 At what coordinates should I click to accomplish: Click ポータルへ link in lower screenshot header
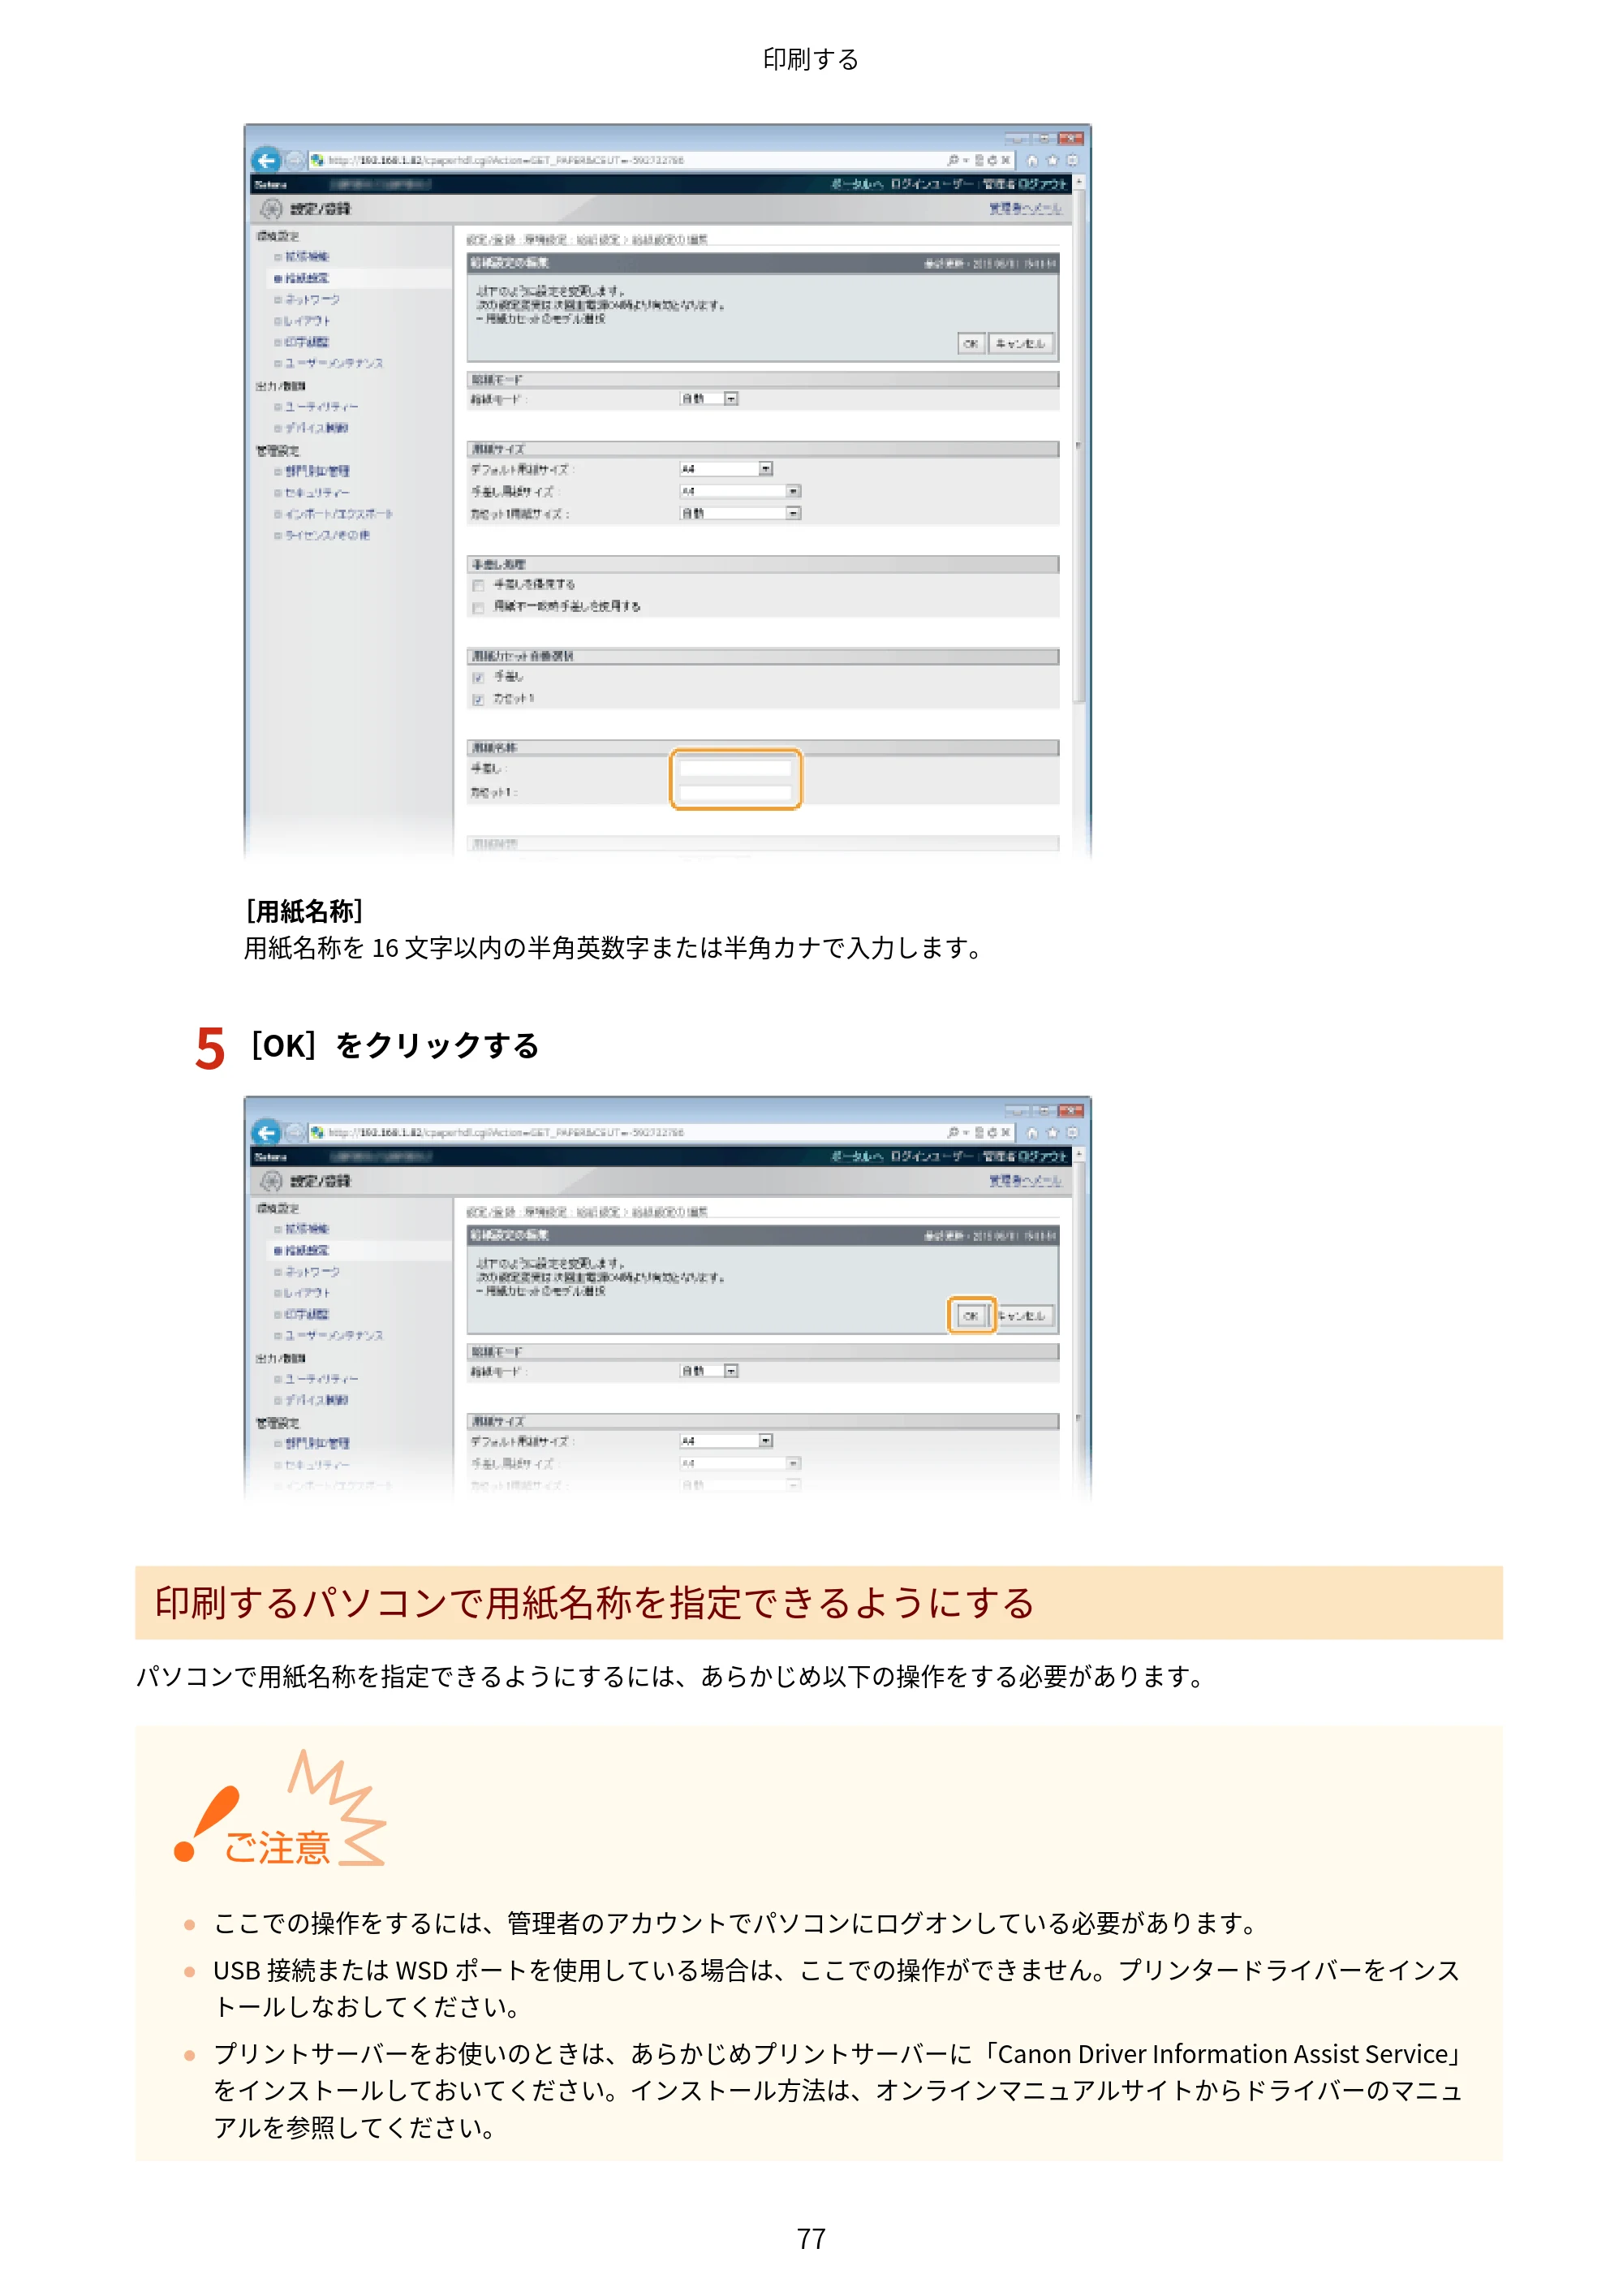click(x=857, y=1156)
